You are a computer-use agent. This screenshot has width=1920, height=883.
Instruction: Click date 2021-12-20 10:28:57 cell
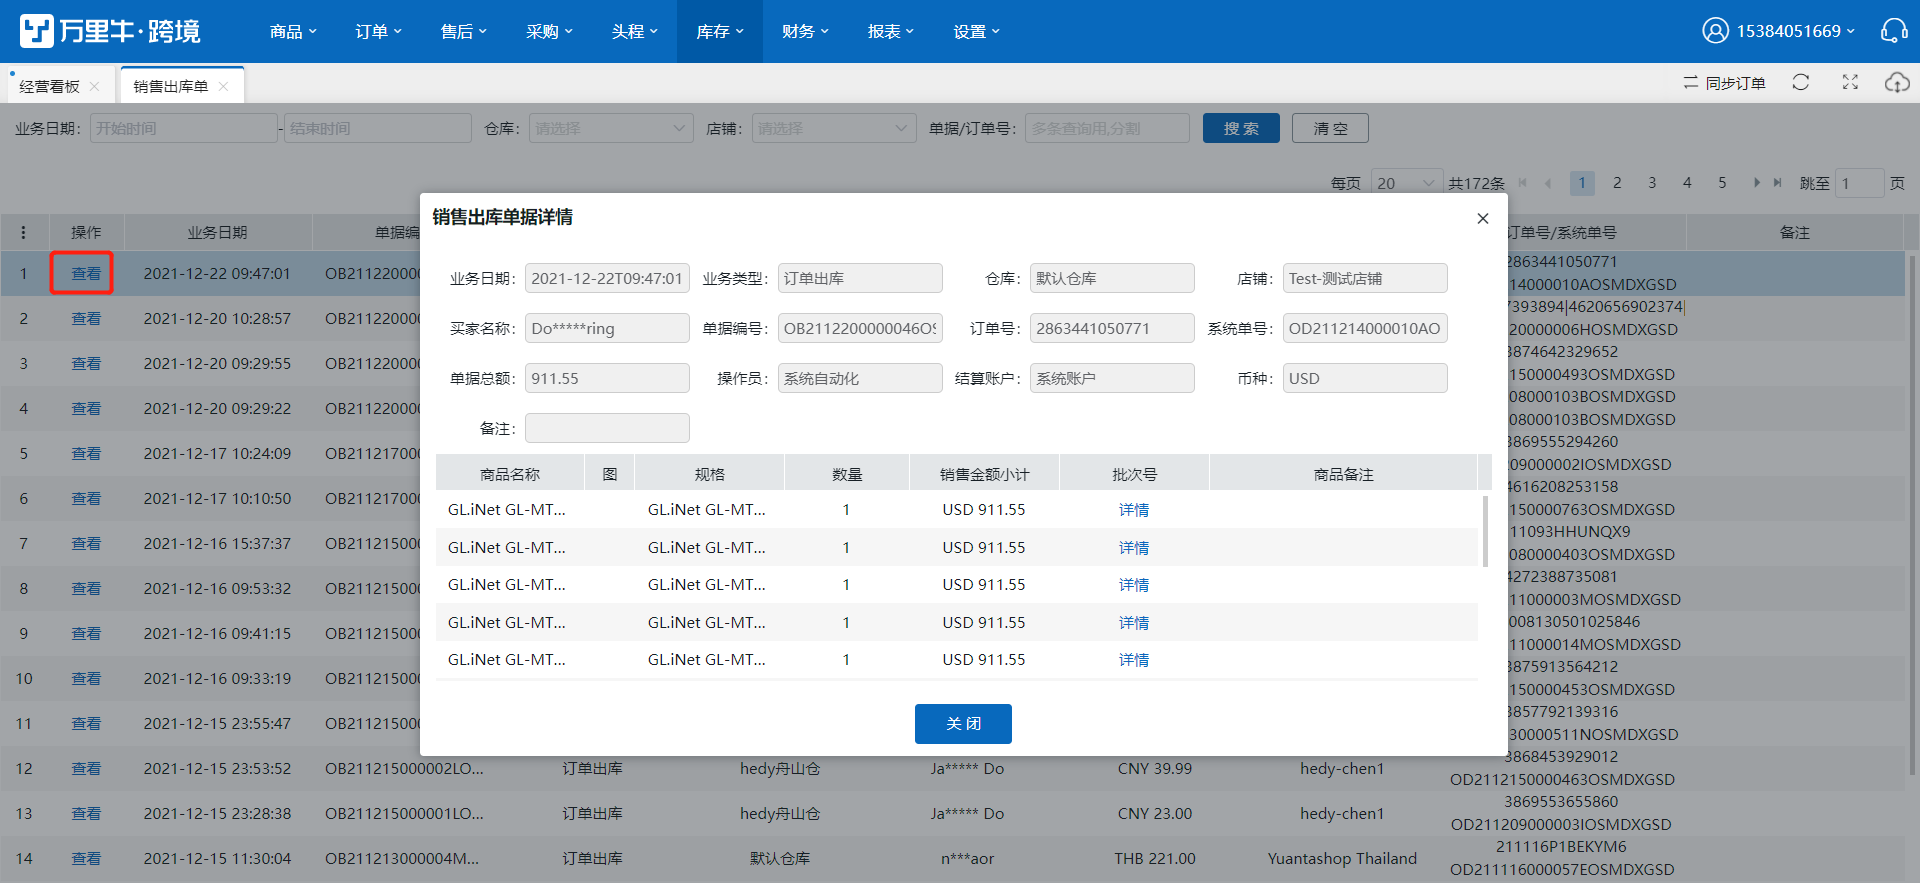(x=217, y=319)
